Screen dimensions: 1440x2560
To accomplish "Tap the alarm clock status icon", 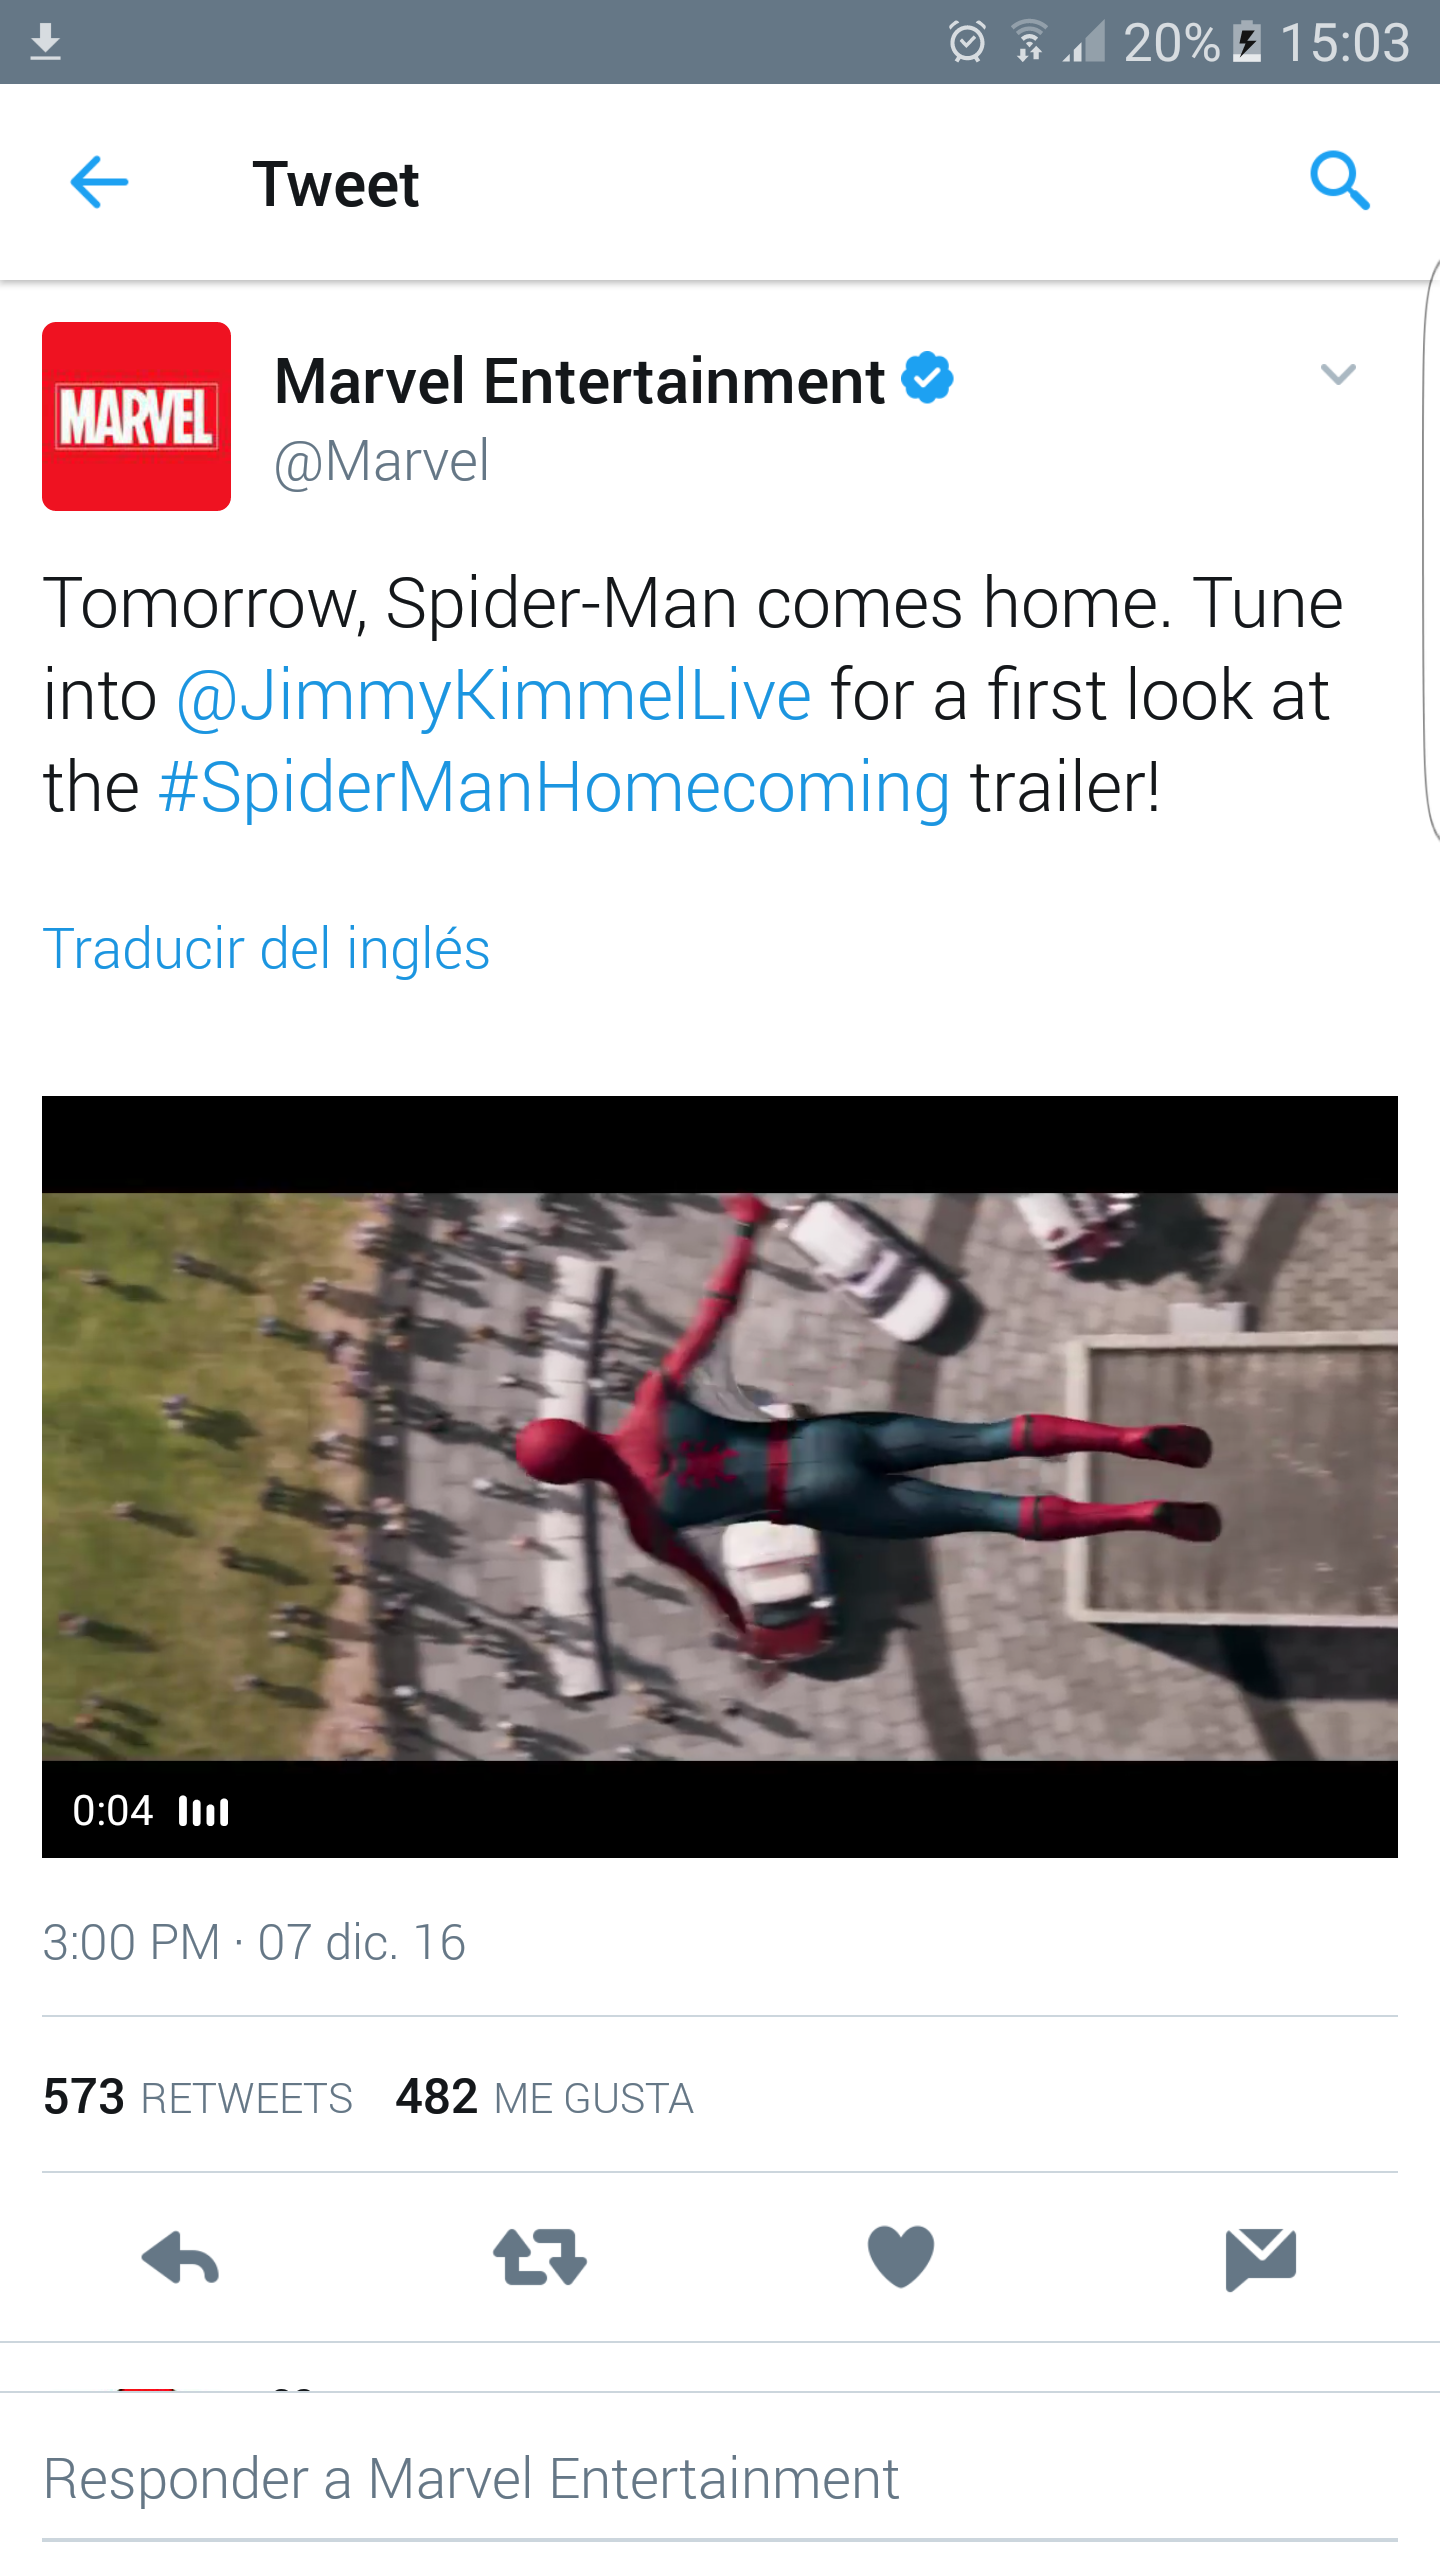I will point(967,42).
